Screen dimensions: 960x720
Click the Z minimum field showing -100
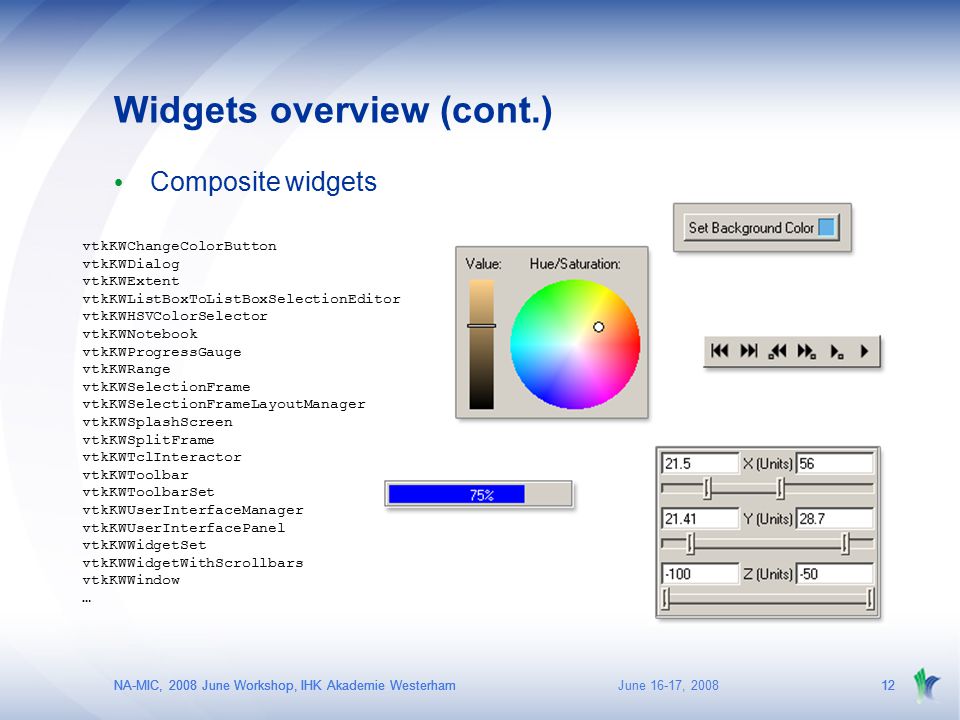pos(700,574)
